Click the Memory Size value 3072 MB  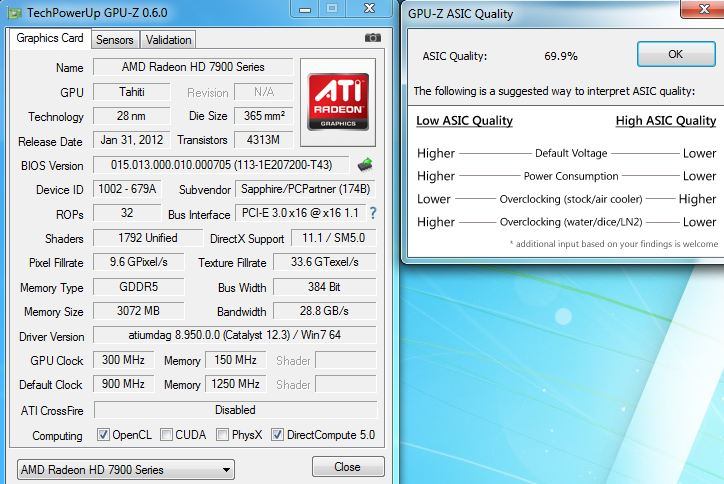[139, 311]
